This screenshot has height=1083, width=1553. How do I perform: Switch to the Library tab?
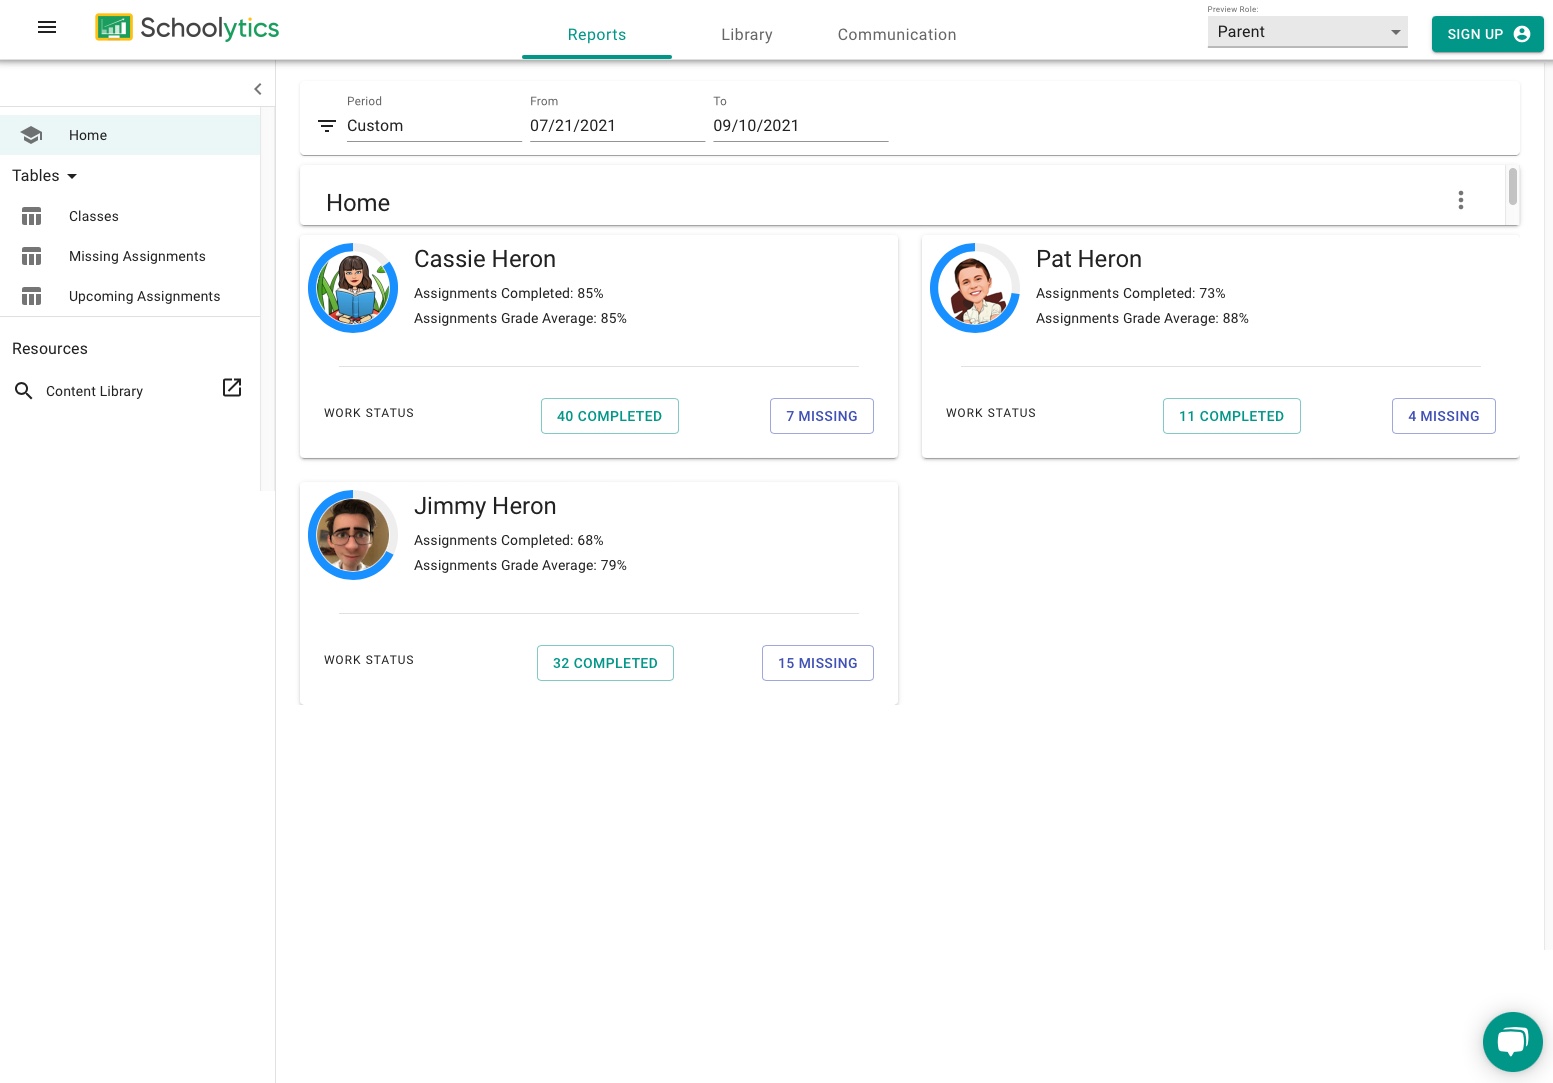(747, 35)
